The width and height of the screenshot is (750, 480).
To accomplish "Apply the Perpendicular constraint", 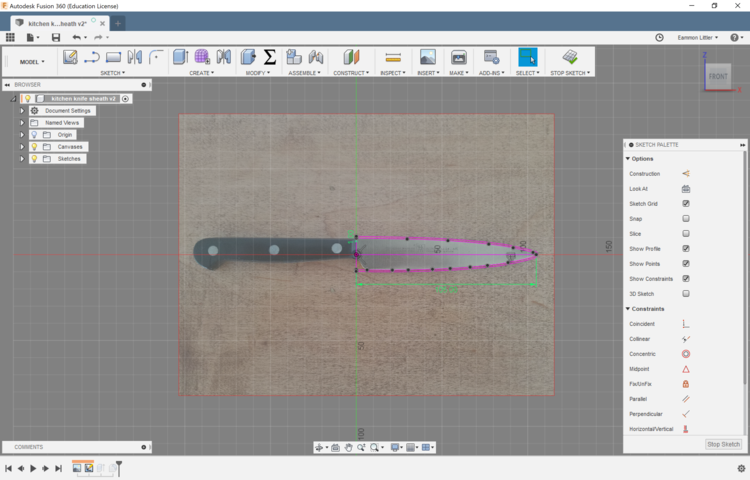I will coord(686,414).
